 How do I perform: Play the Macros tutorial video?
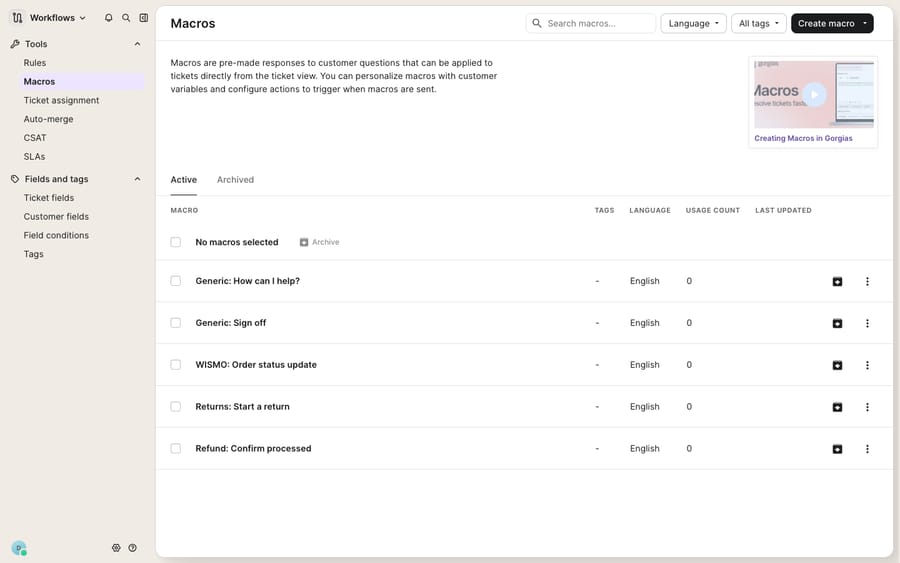[814, 94]
